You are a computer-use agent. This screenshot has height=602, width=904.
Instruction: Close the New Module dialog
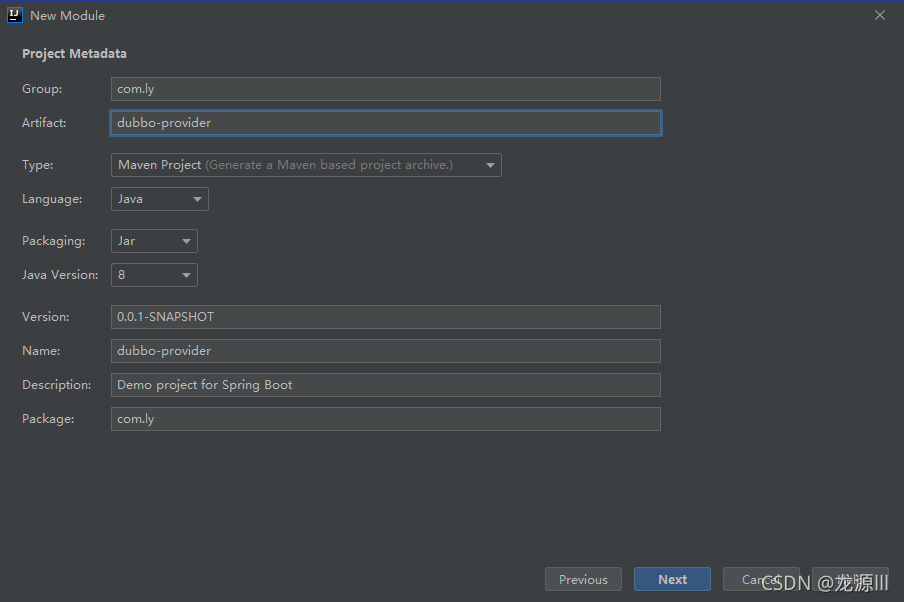click(879, 16)
